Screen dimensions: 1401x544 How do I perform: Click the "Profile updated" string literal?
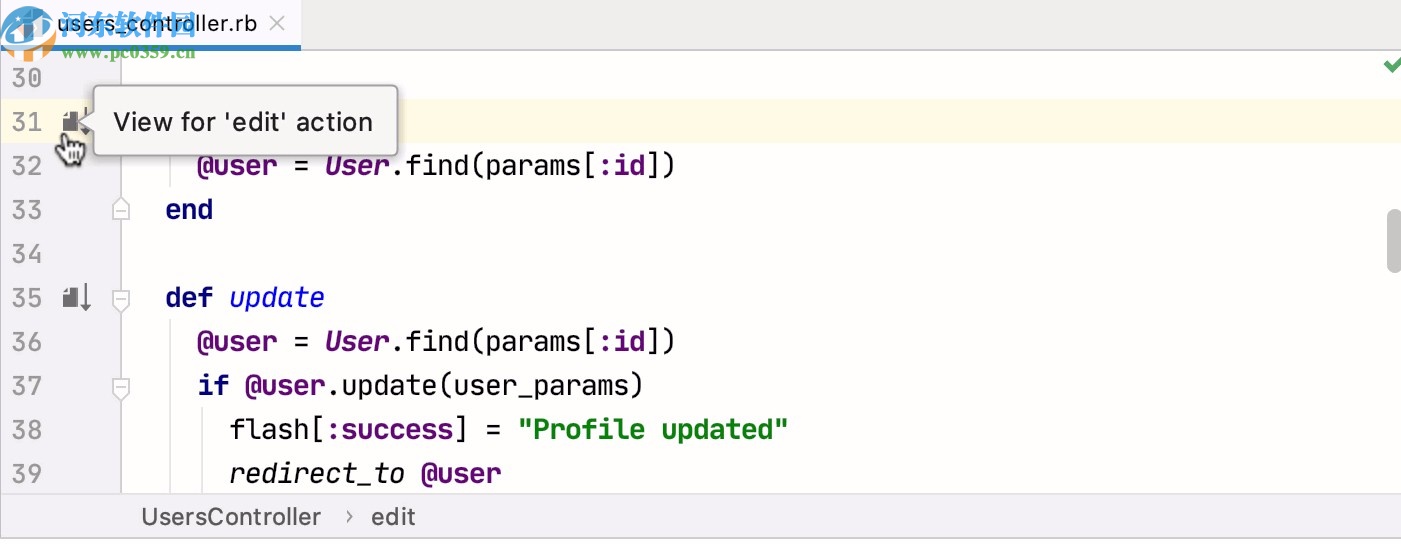pos(653,430)
